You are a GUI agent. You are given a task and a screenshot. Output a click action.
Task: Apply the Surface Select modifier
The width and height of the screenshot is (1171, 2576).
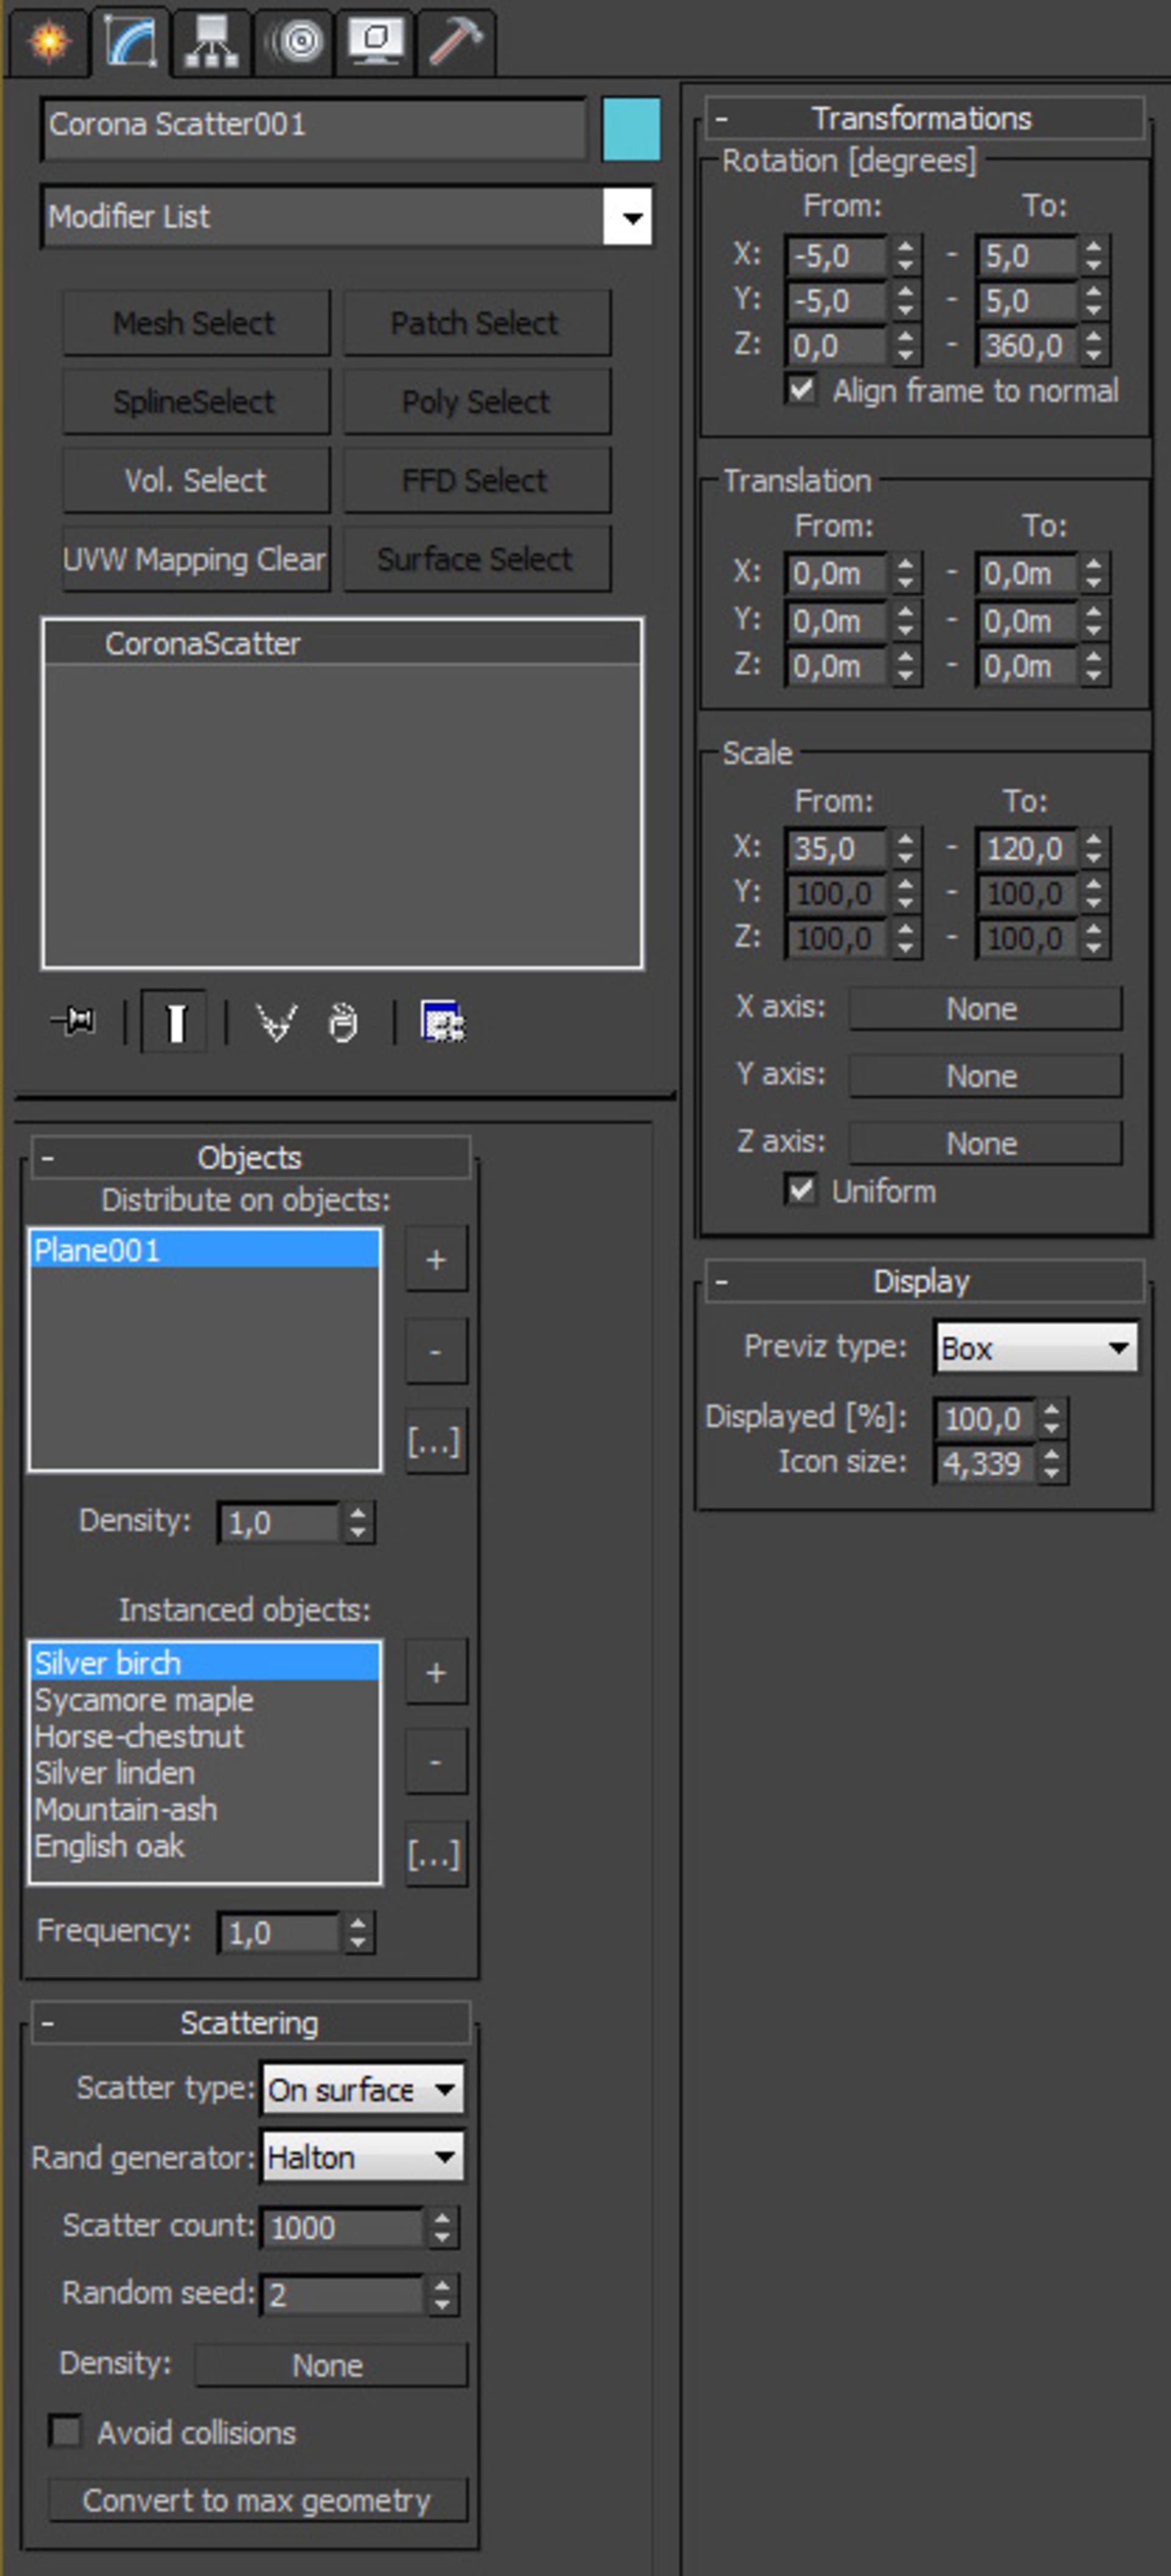pyautogui.click(x=477, y=559)
